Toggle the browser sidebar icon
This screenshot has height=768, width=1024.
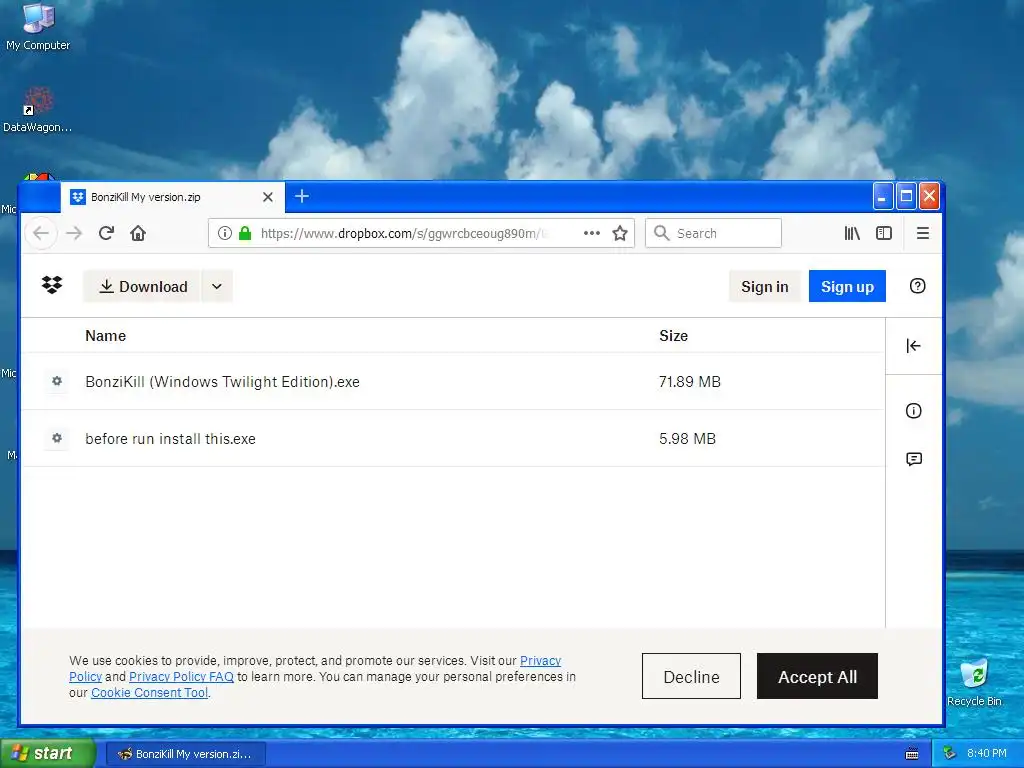(x=884, y=233)
